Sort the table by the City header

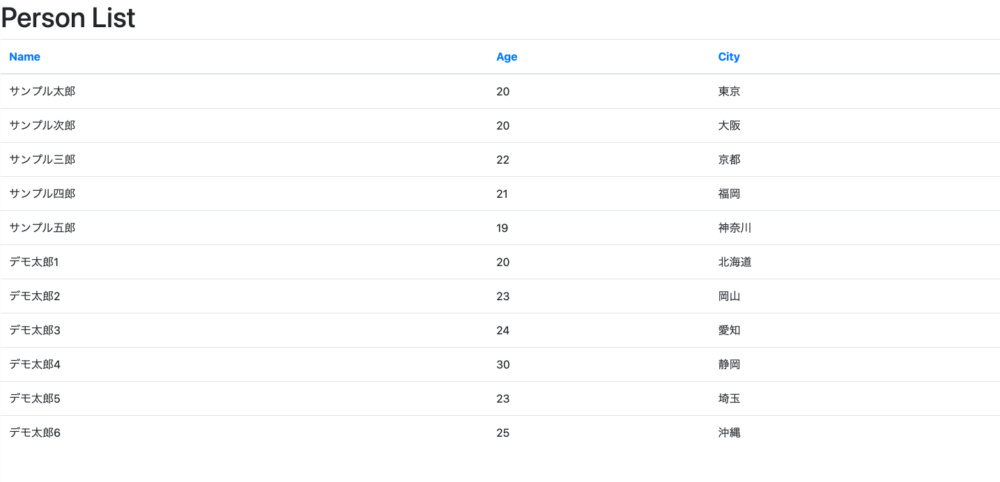(729, 57)
